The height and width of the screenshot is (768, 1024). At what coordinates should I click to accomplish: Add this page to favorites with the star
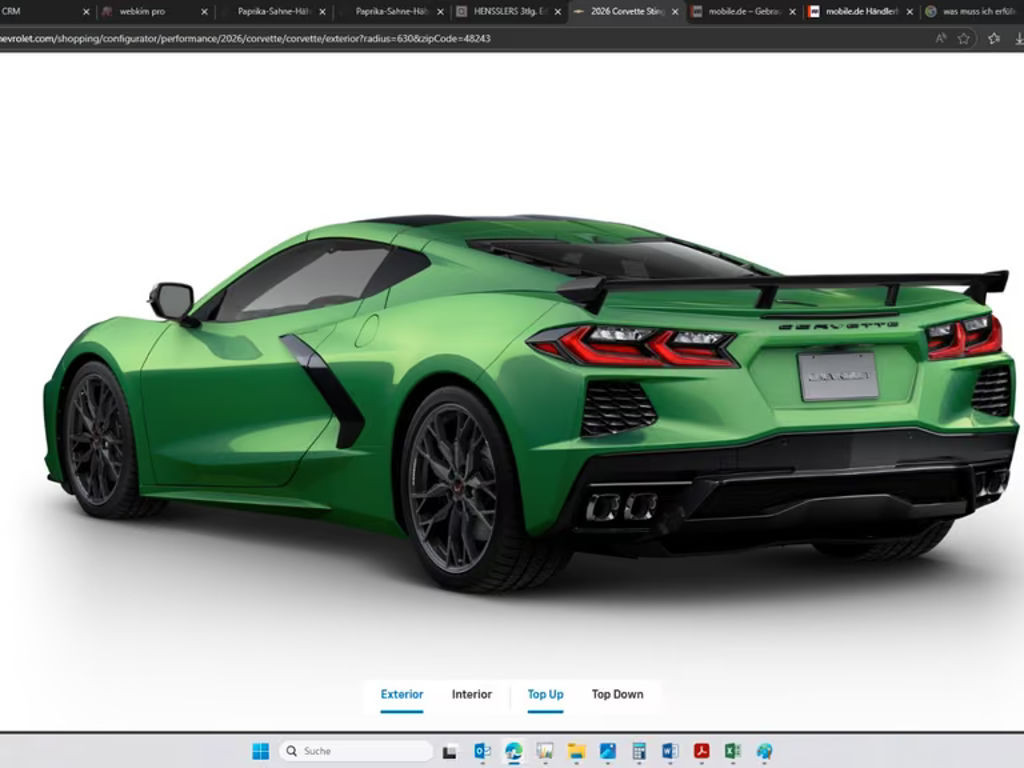[x=963, y=39]
